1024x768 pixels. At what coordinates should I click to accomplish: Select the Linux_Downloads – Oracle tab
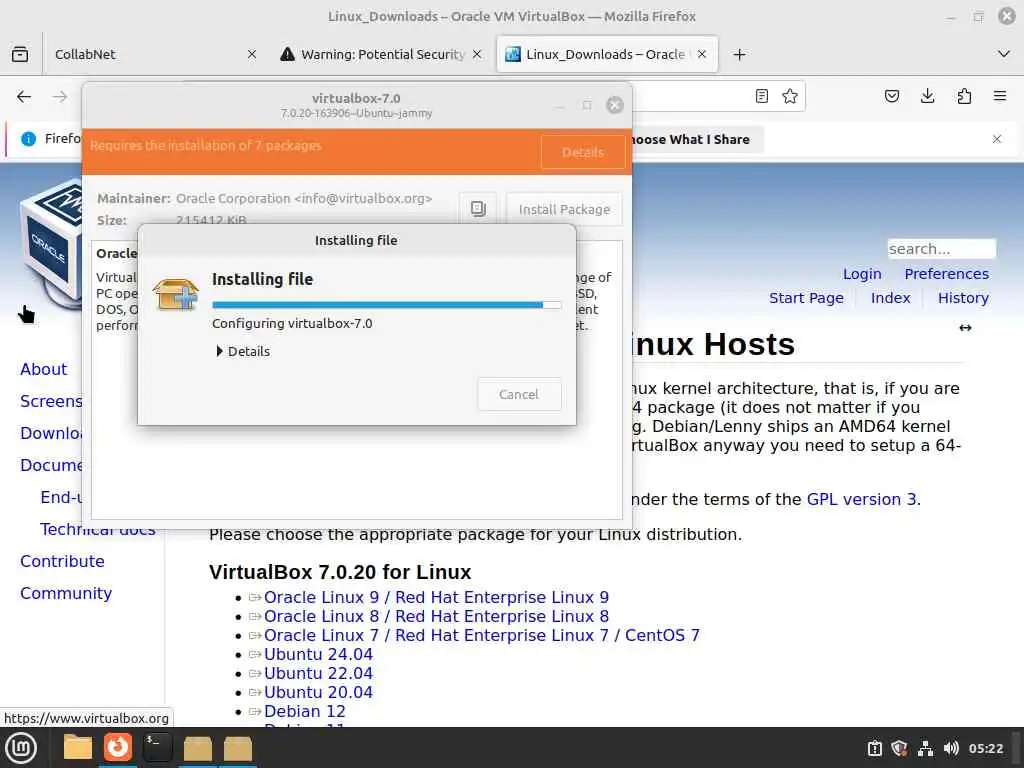pos(605,54)
